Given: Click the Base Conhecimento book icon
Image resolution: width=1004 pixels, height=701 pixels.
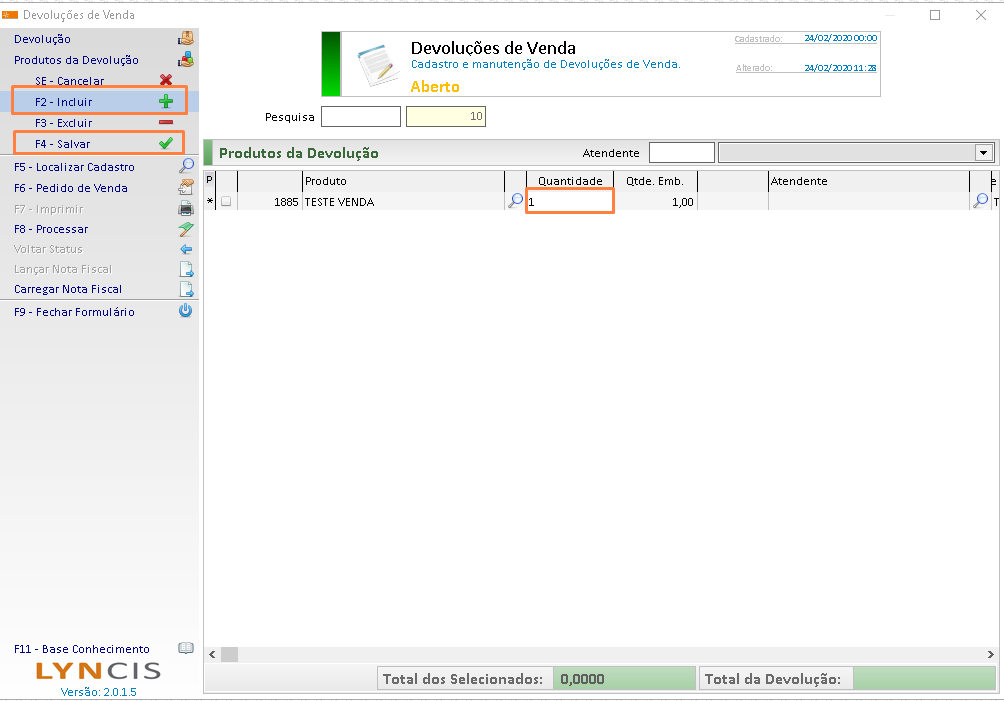Looking at the screenshot, I should [x=186, y=649].
